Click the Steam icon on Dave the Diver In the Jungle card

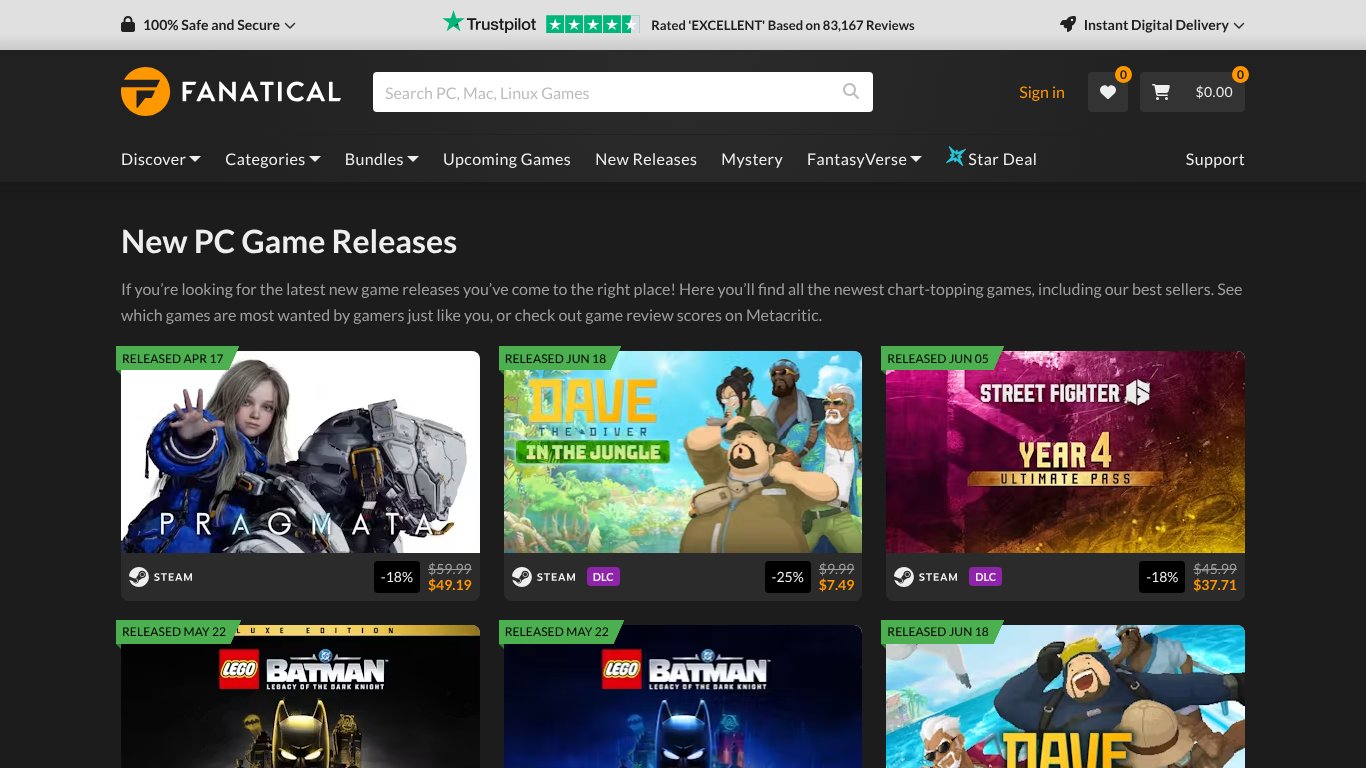tap(521, 577)
